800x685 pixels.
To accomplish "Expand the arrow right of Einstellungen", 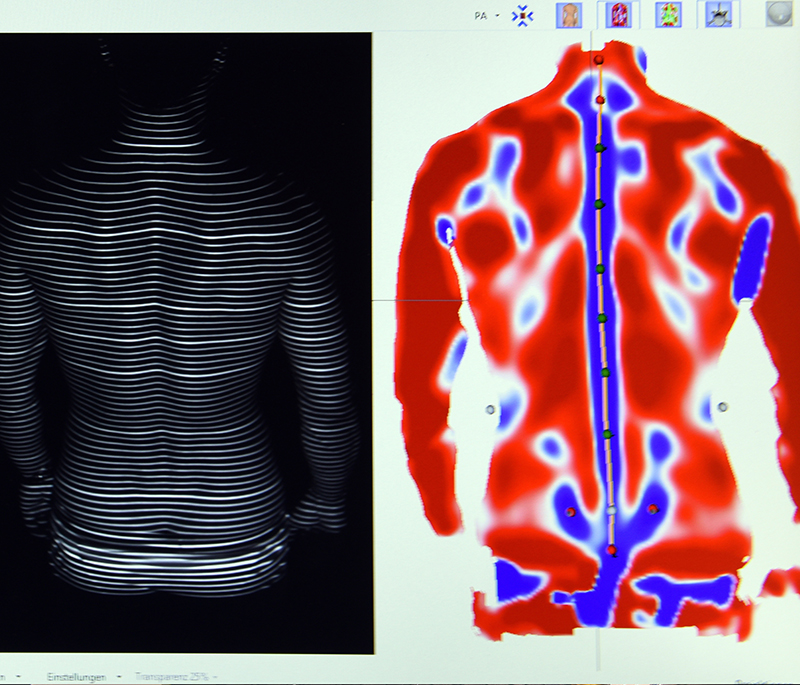I will pos(119,677).
